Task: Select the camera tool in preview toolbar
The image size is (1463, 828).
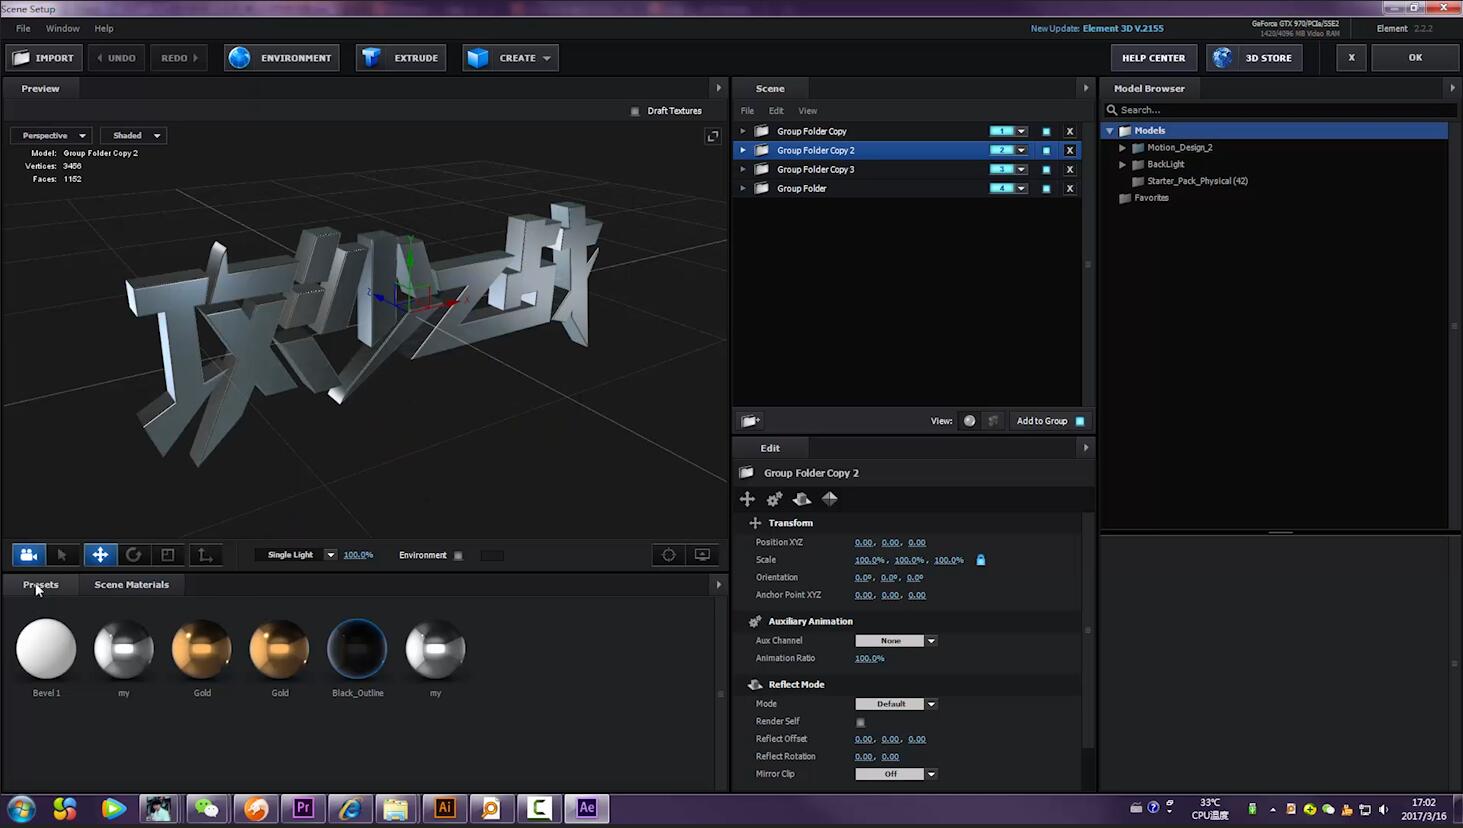Action: coord(28,555)
